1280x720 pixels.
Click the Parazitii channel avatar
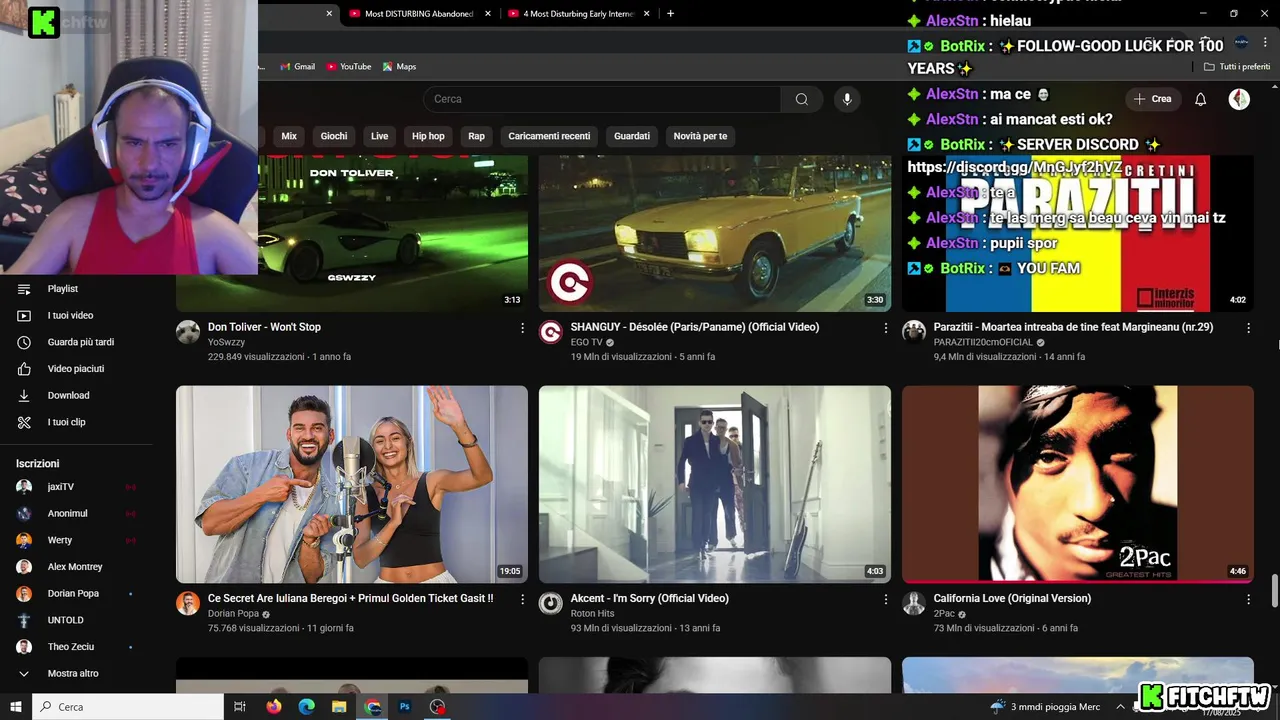click(914, 332)
